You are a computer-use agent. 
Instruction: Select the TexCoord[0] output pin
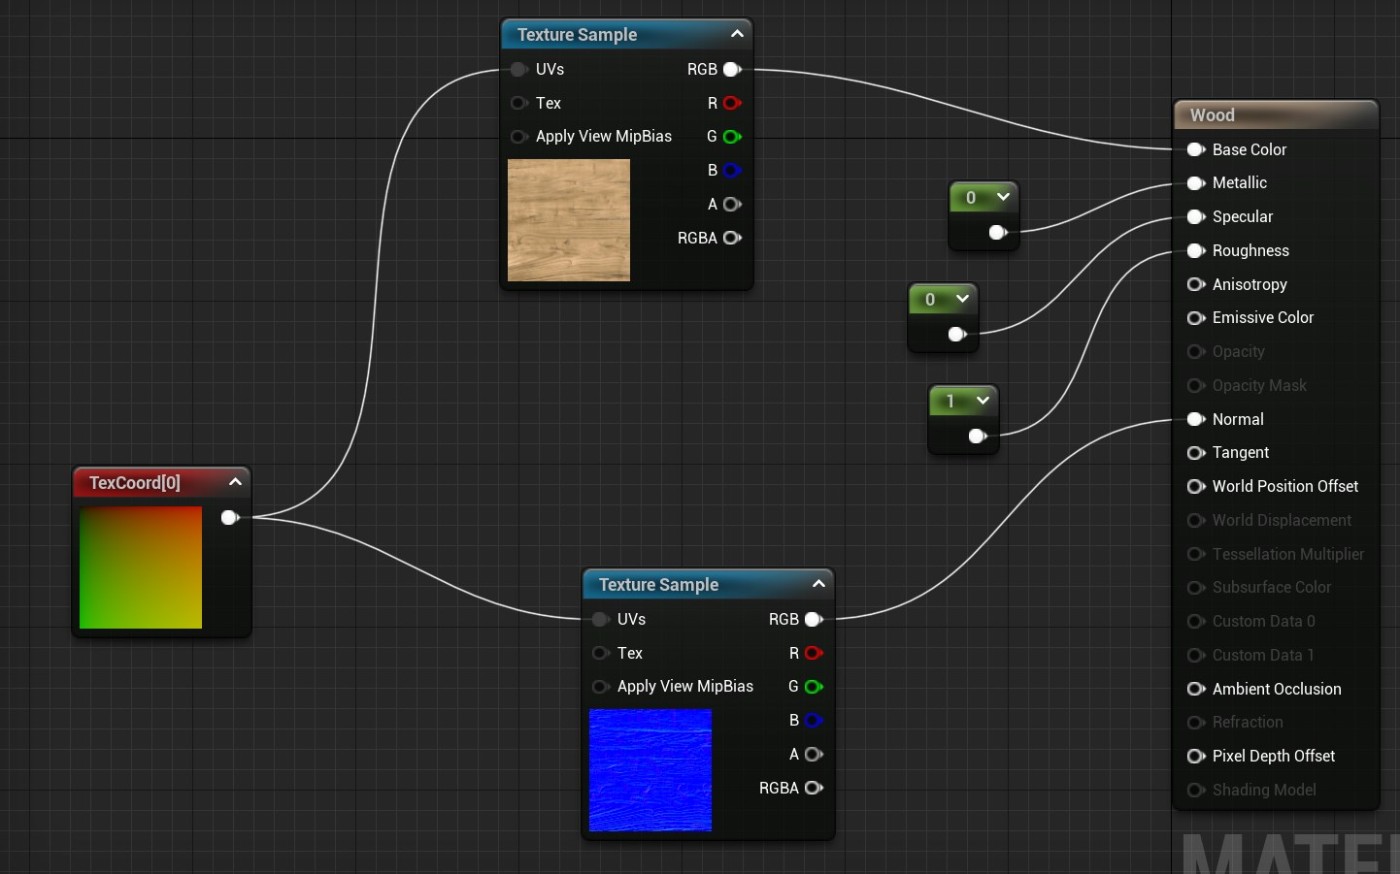pyautogui.click(x=229, y=517)
